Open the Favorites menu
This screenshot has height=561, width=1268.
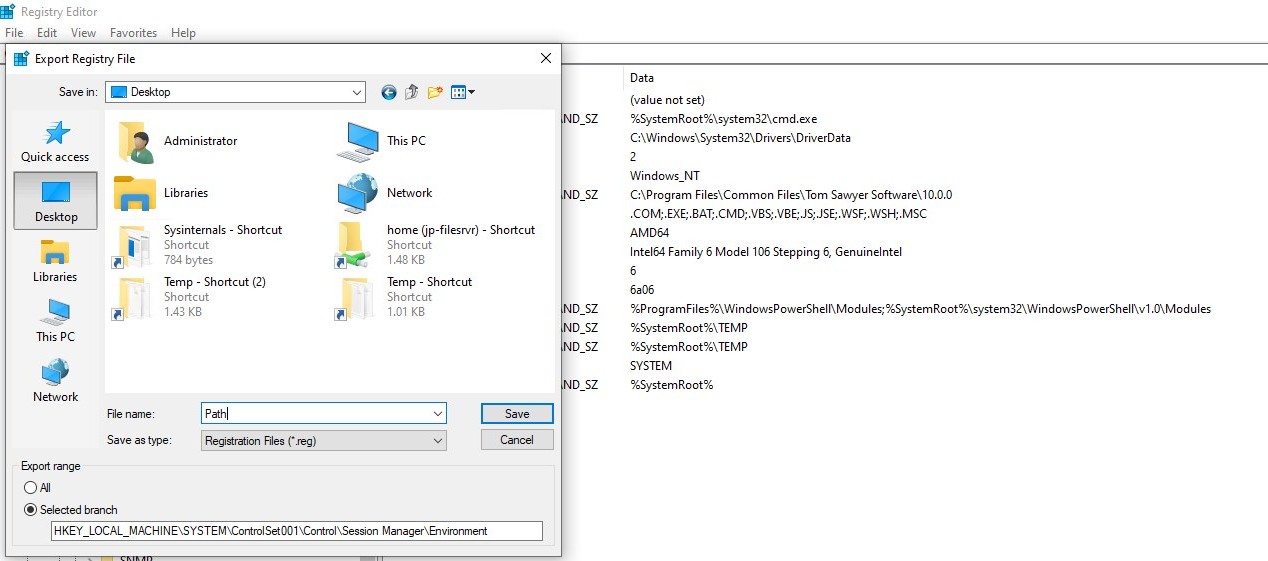[x=134, y=33]
